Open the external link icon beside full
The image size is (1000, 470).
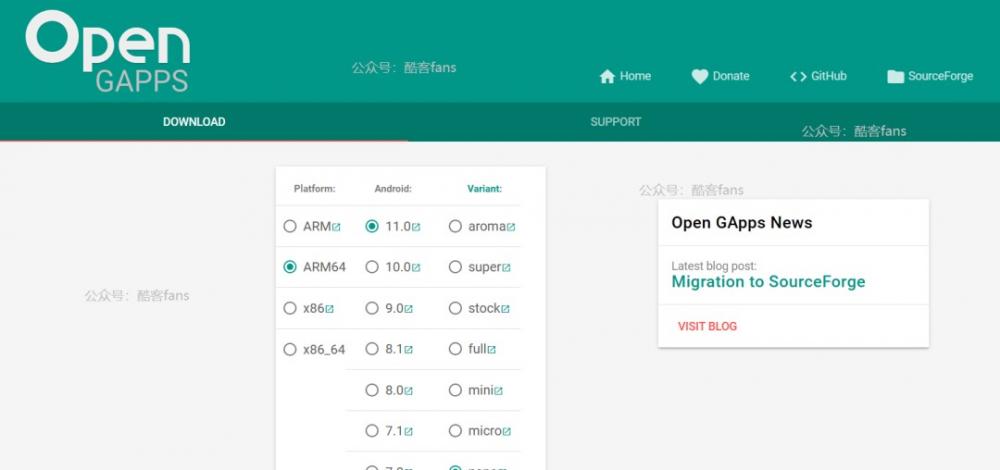click(x=492, y=350)
